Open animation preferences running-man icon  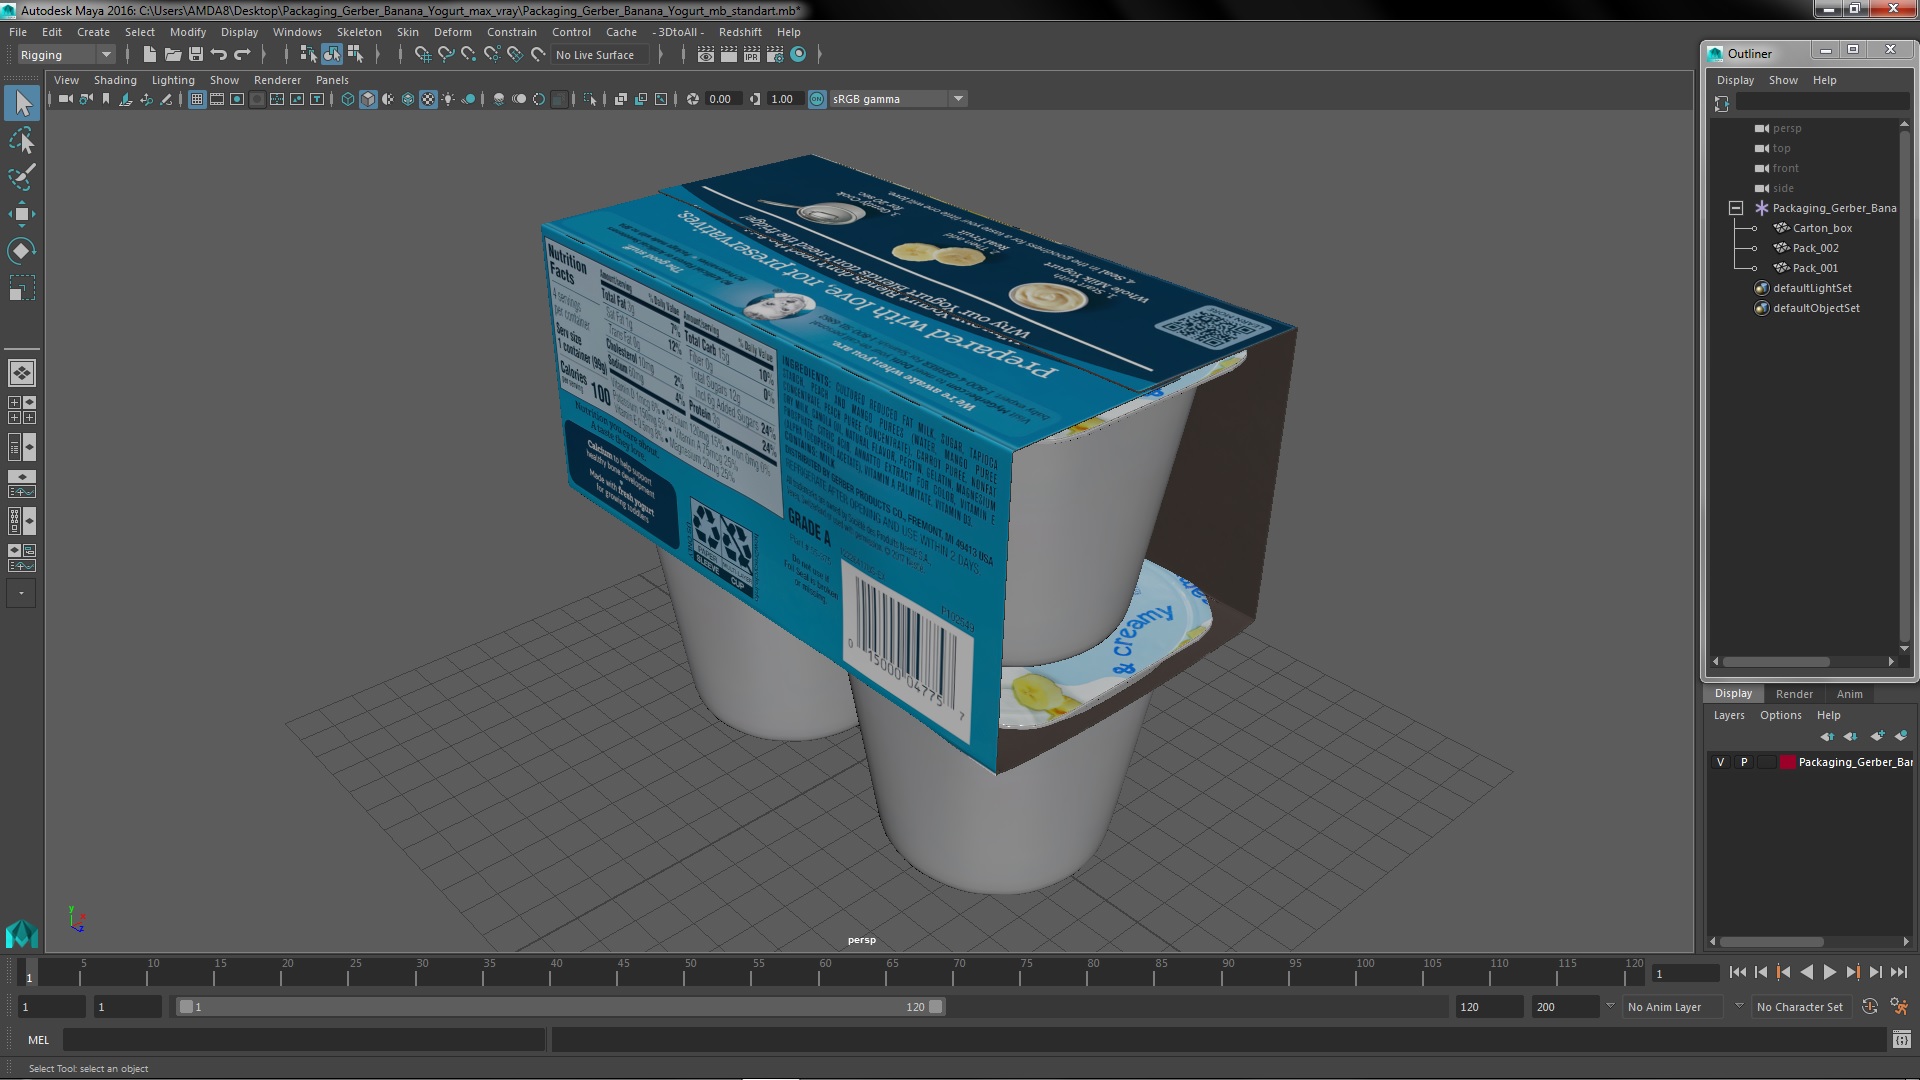click(x=1899, y=1007)
